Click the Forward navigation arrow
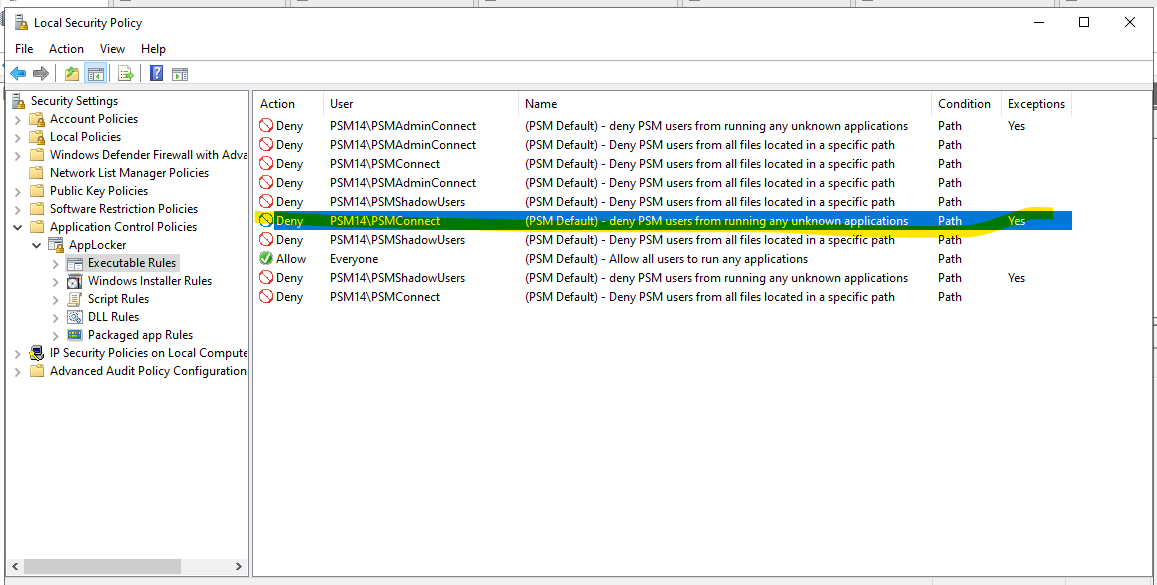This screenshot has height=585, width=1157. [x=40, y=72]
